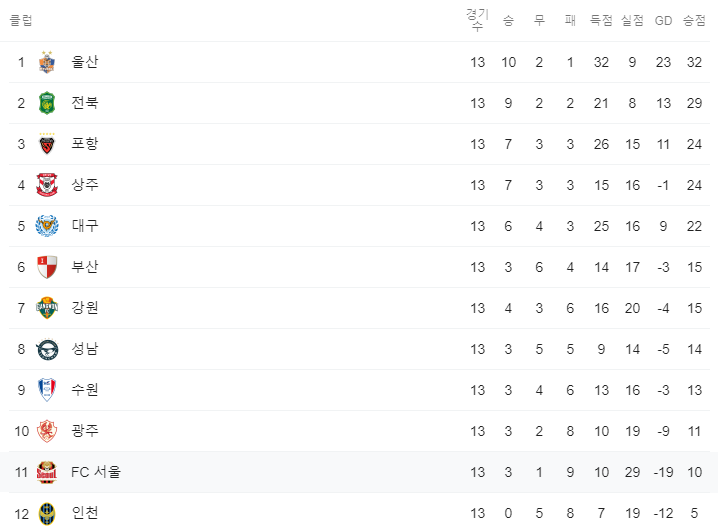The height and width of the screenshot is (531, 718).
Task: Click the 강원 club crest icon
Action: point(47,308)
